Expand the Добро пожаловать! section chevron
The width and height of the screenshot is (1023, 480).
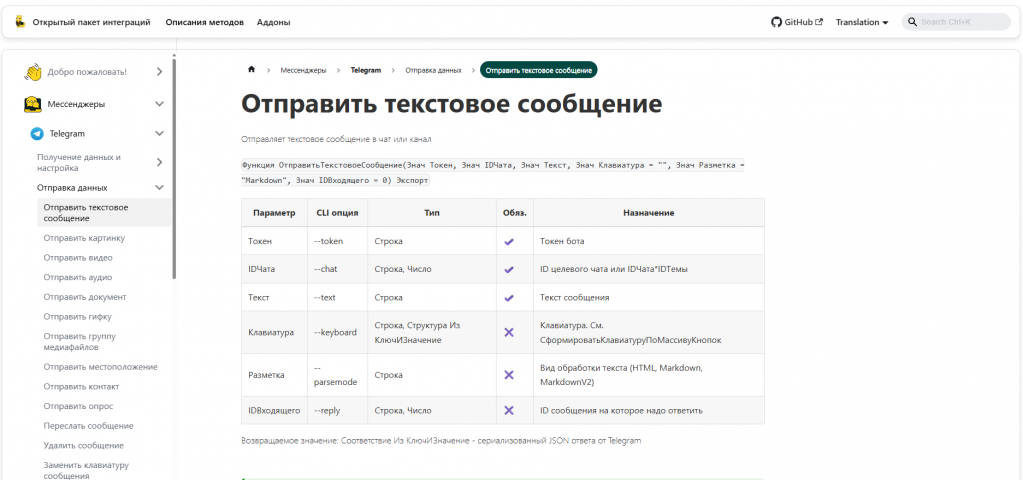pyautogui.click(x=160, y=72)
